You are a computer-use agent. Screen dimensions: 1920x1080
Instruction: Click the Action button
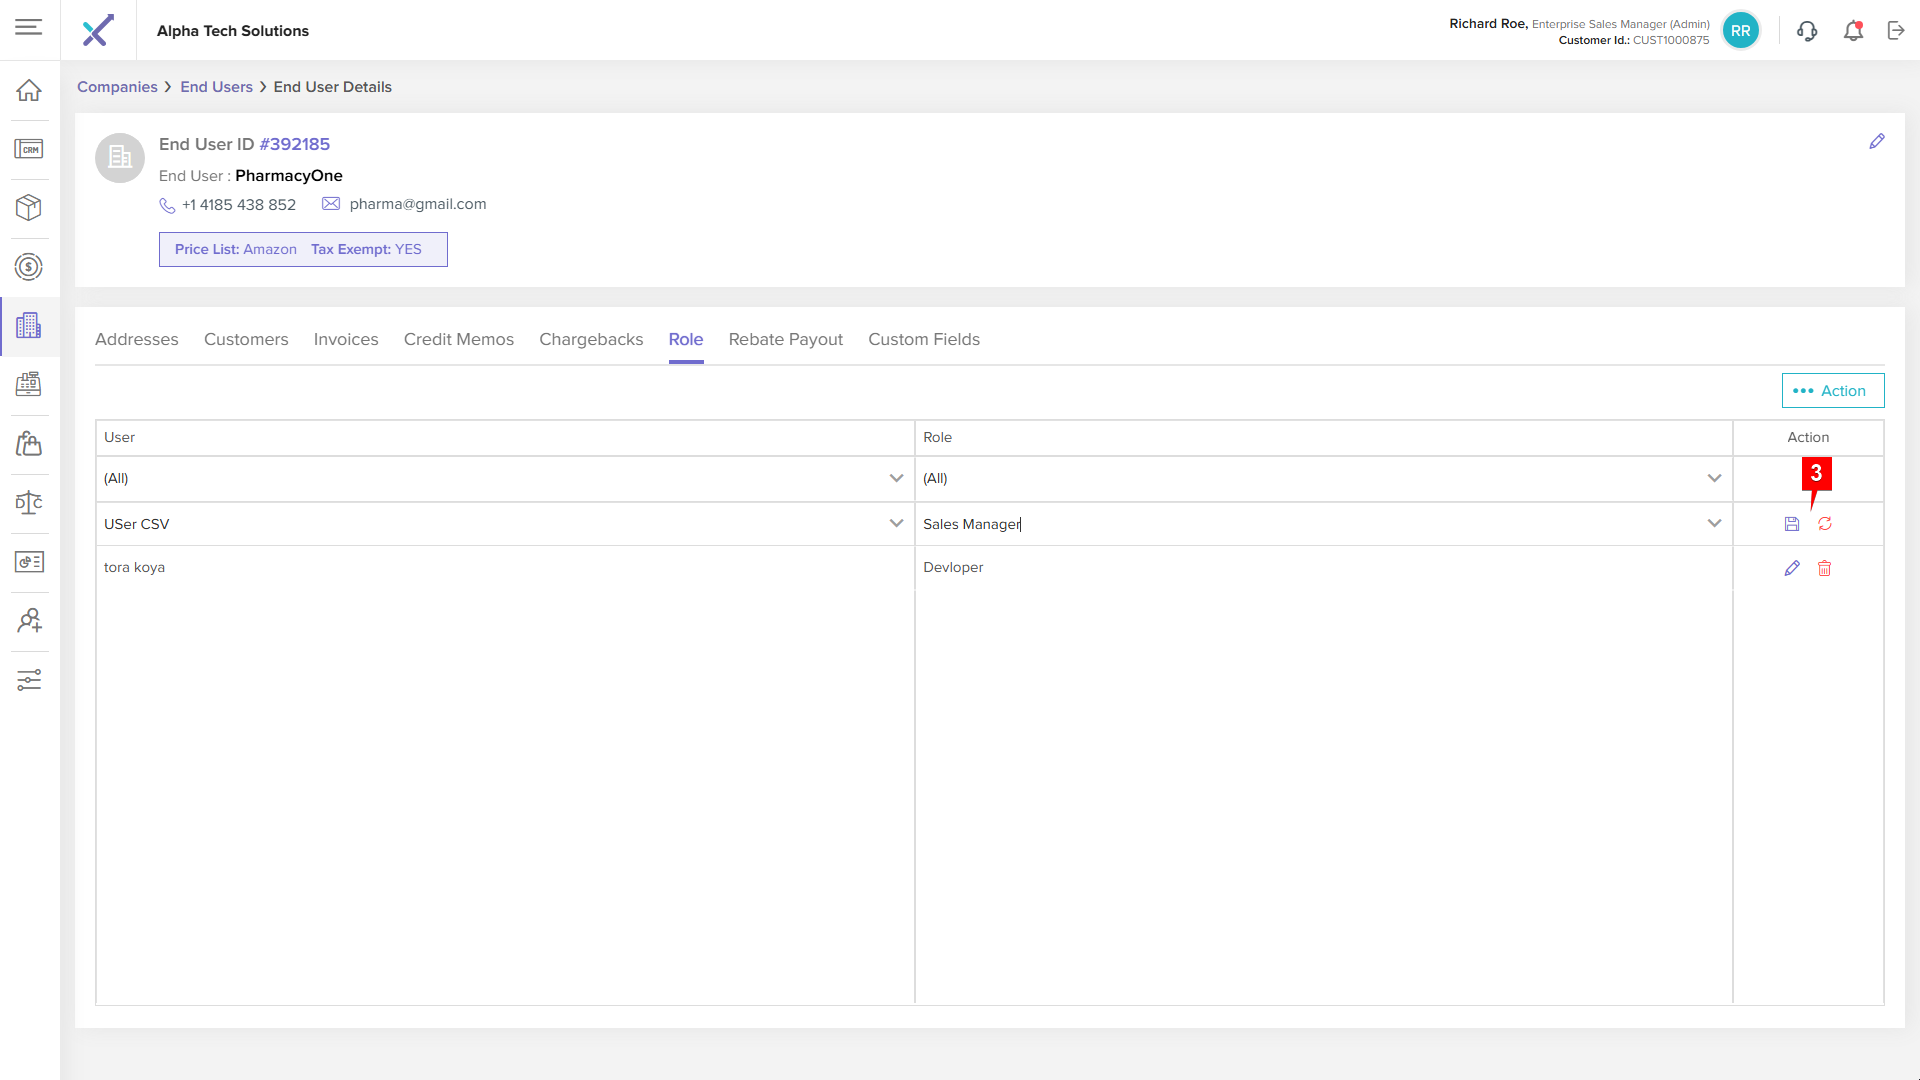click(1832, 391)
